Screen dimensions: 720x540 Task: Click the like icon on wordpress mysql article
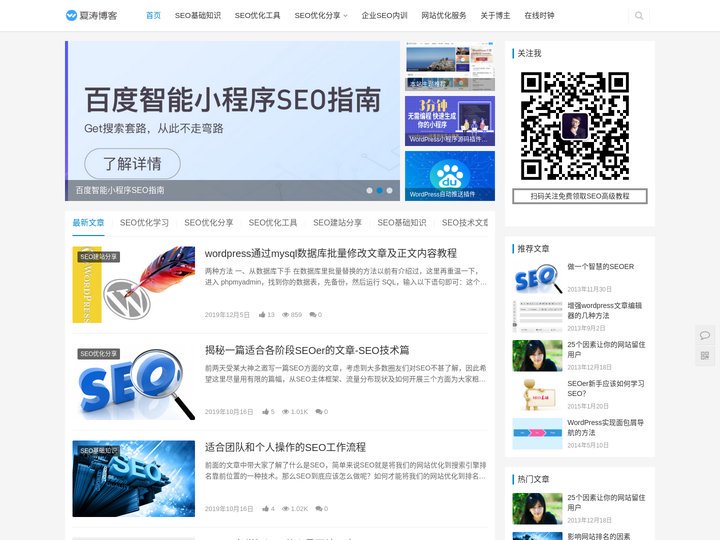click(x=262, y=315)
